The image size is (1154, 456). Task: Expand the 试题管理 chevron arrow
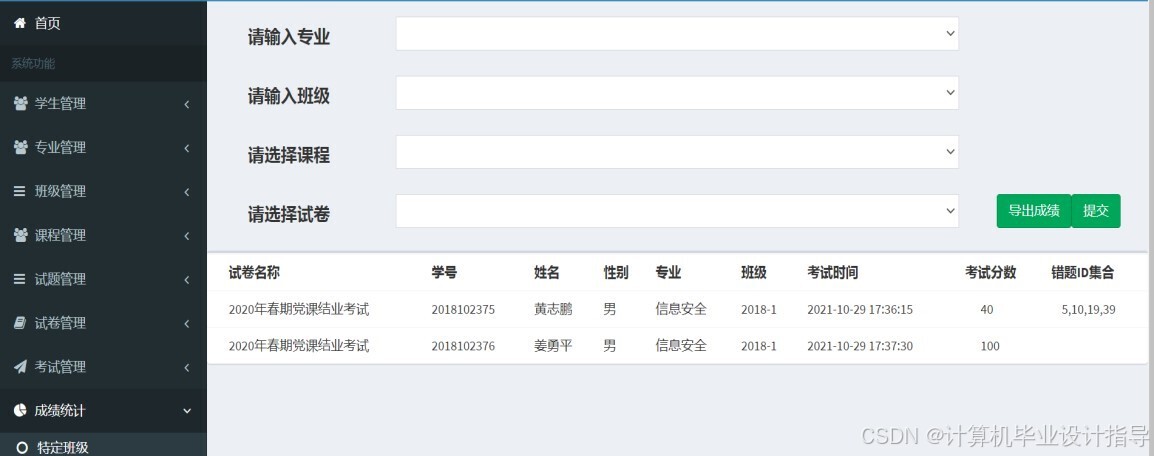(x=187, y=279)
